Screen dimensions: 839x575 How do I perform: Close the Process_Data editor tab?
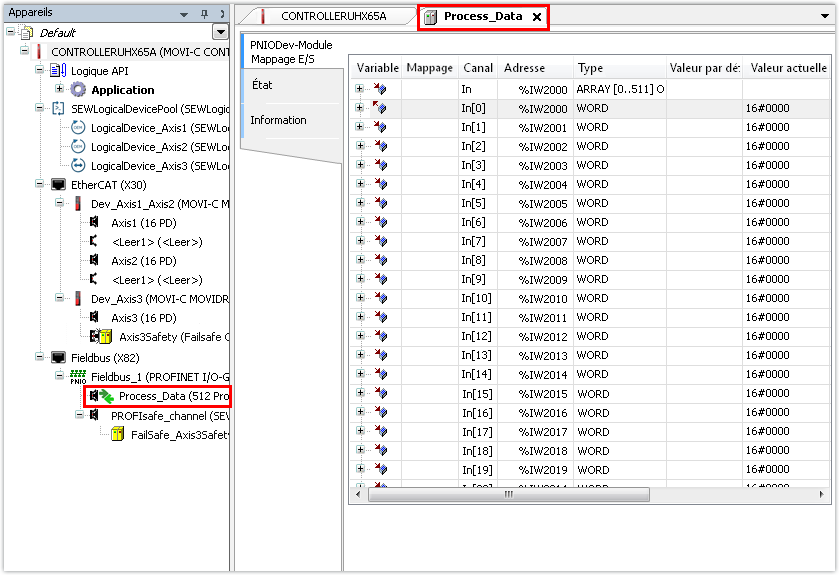pyautogui.click(x=536, y=17)
